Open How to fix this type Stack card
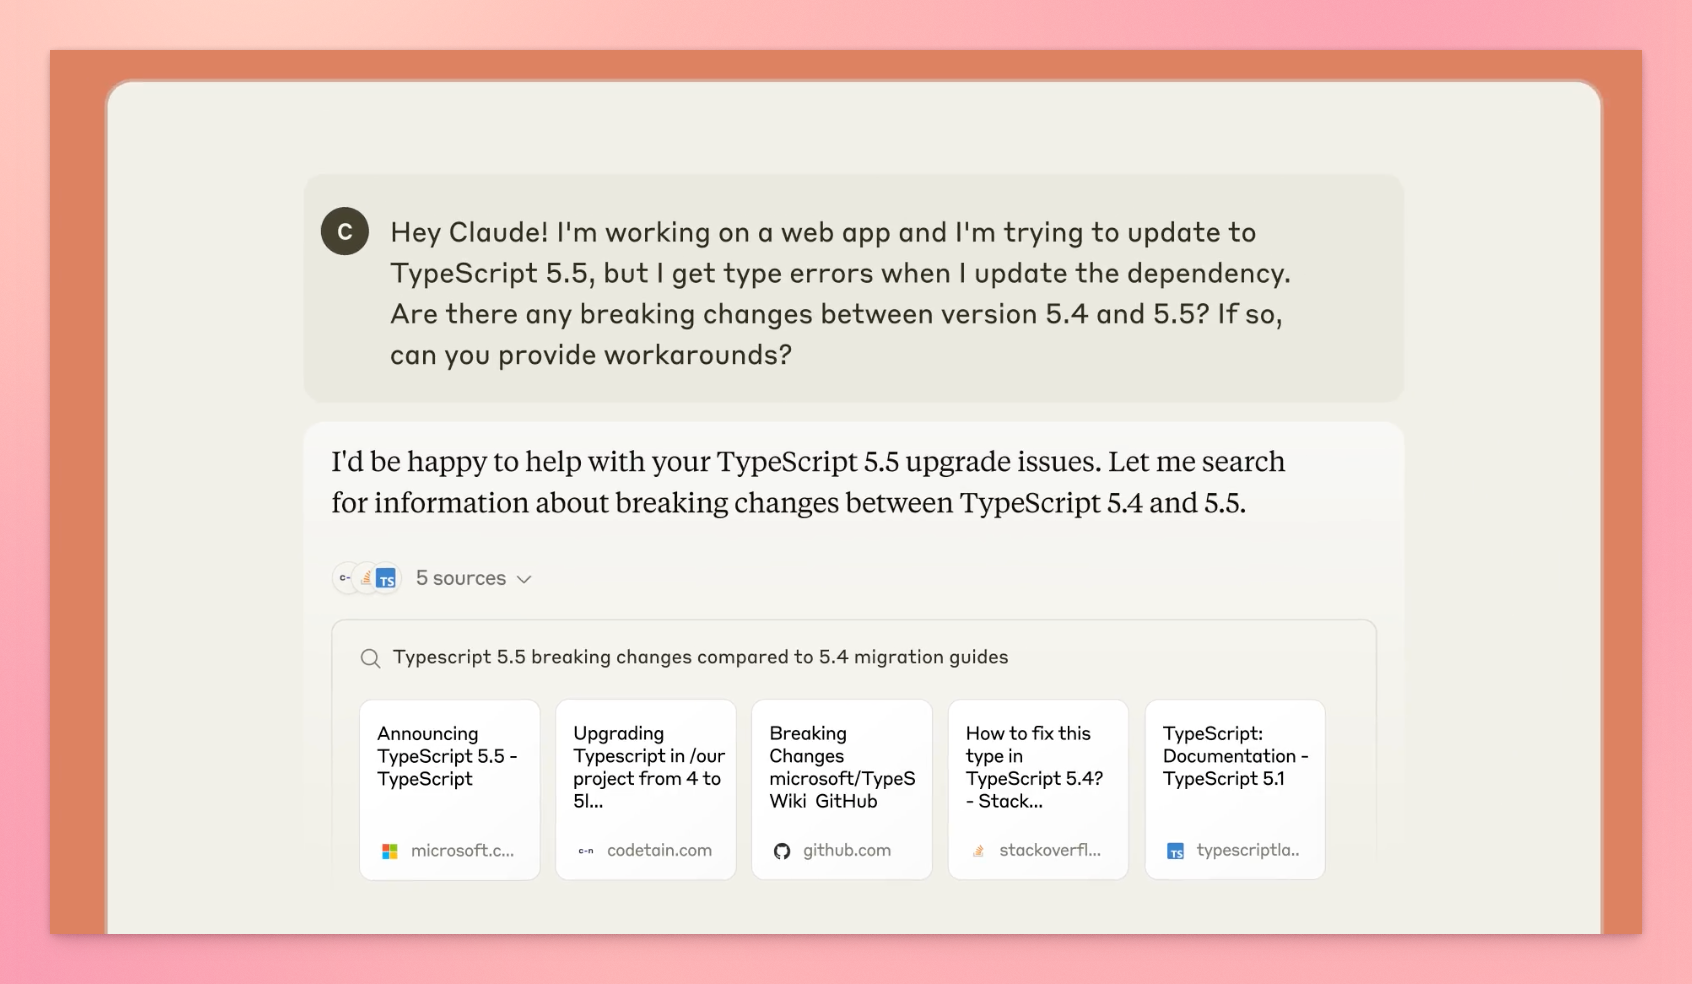The height and width of the screenshot is (984, 1692). 1038,790
